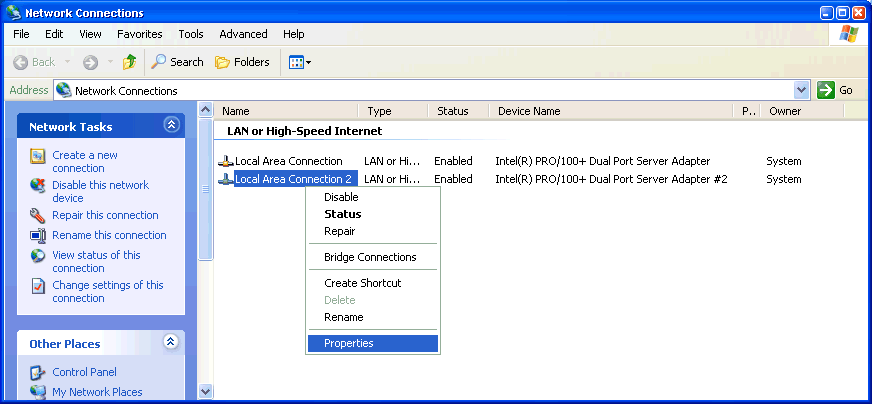Click the View status of this connection icon
This screenshot has height=404, width=872.
tap(37, 256)
